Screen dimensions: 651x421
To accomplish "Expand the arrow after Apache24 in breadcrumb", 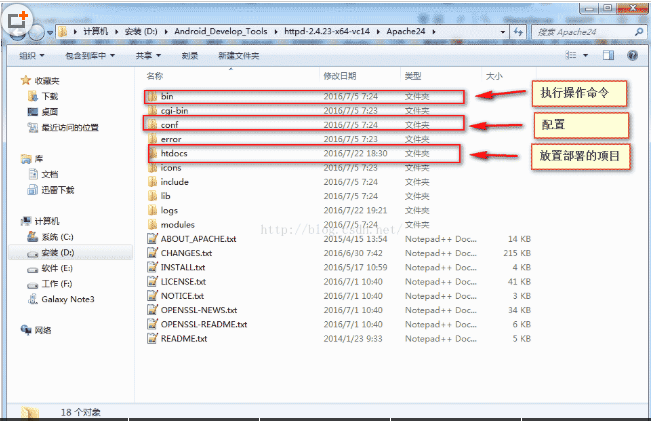I will pos(434,32).
